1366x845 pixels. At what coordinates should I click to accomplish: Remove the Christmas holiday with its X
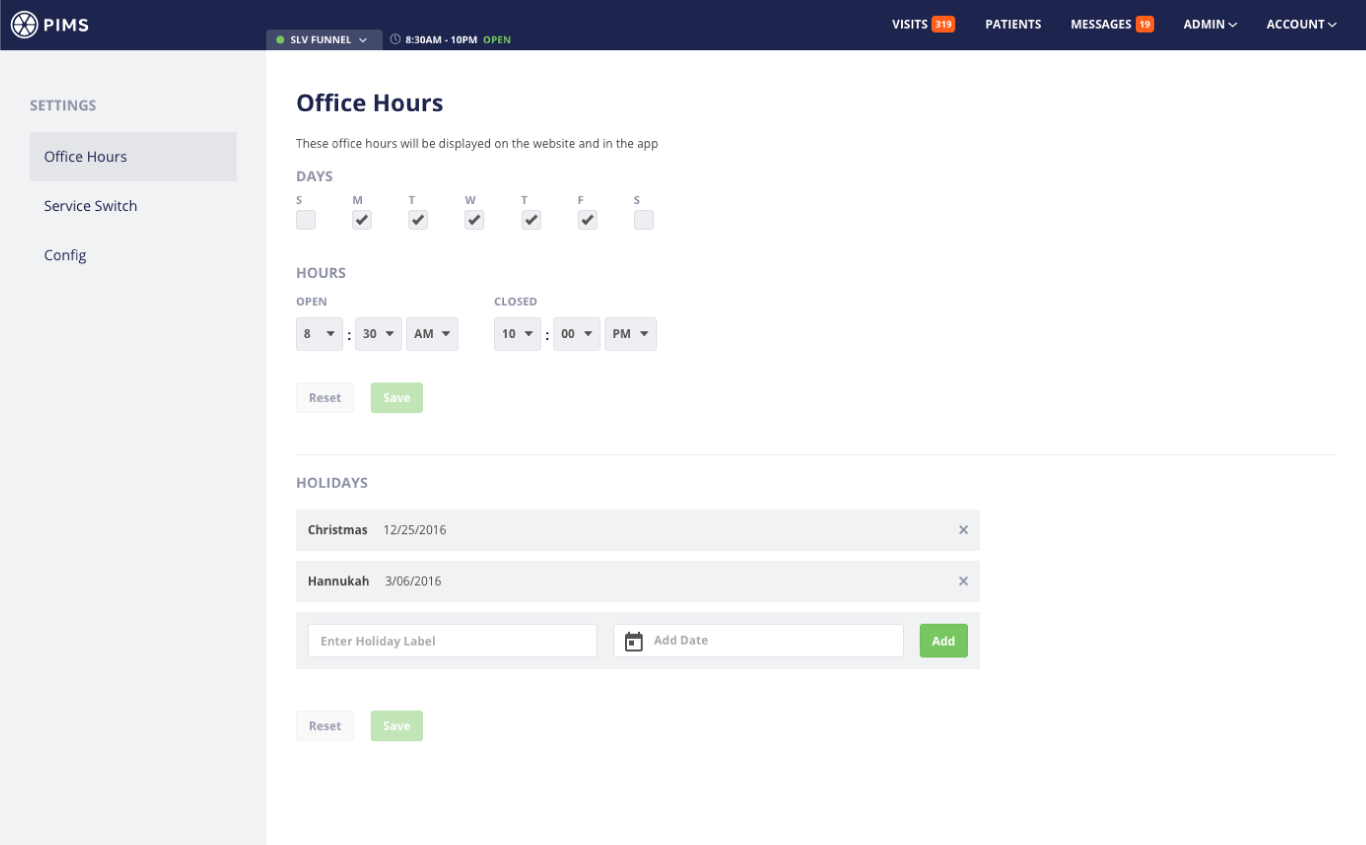(963, 530)
